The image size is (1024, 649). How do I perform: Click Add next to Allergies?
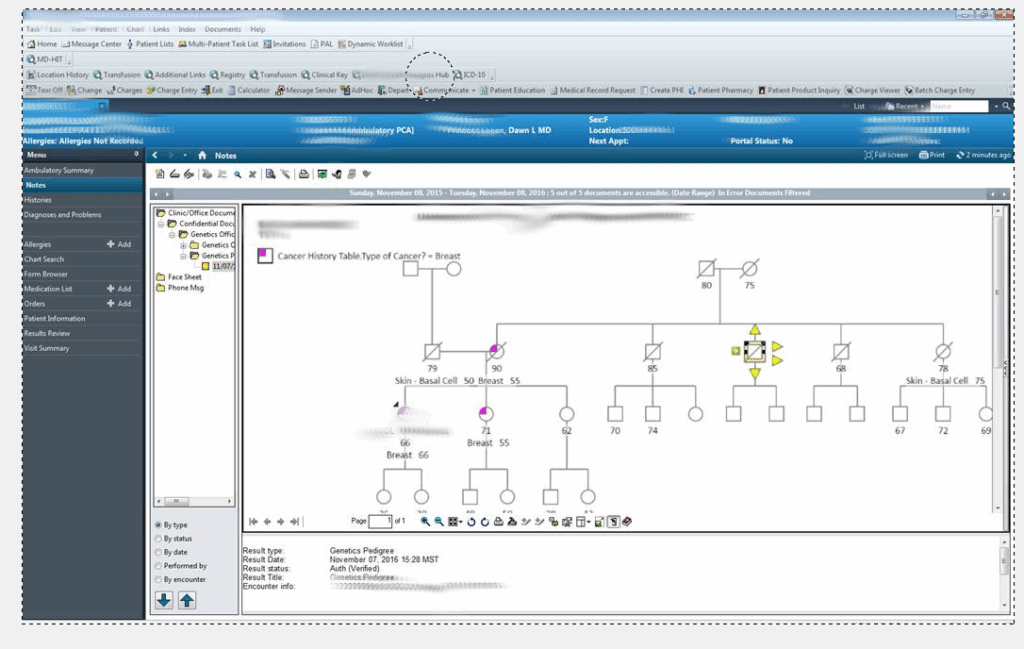[119, 244]
